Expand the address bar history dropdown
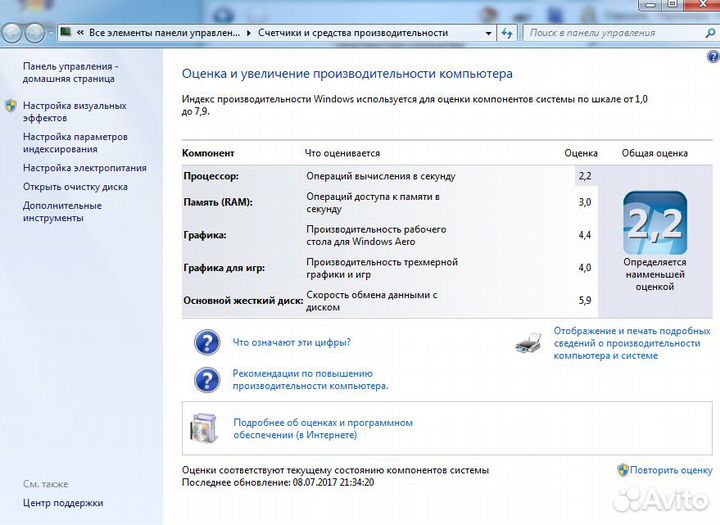This screenshot has height=525, width=720. pyautogui.click(x=488, y=33)
